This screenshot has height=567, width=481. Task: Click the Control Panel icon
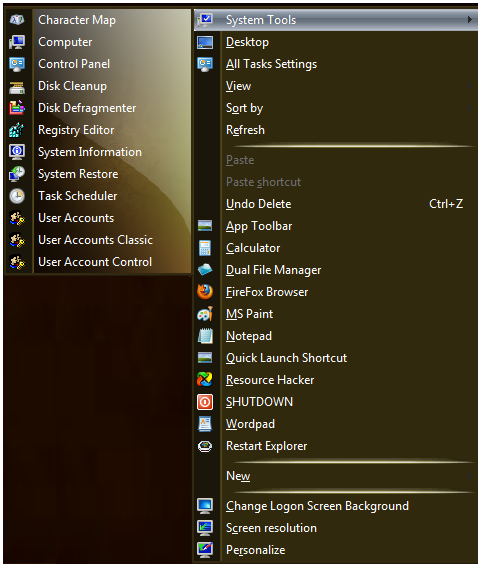[x=17, y=64]
